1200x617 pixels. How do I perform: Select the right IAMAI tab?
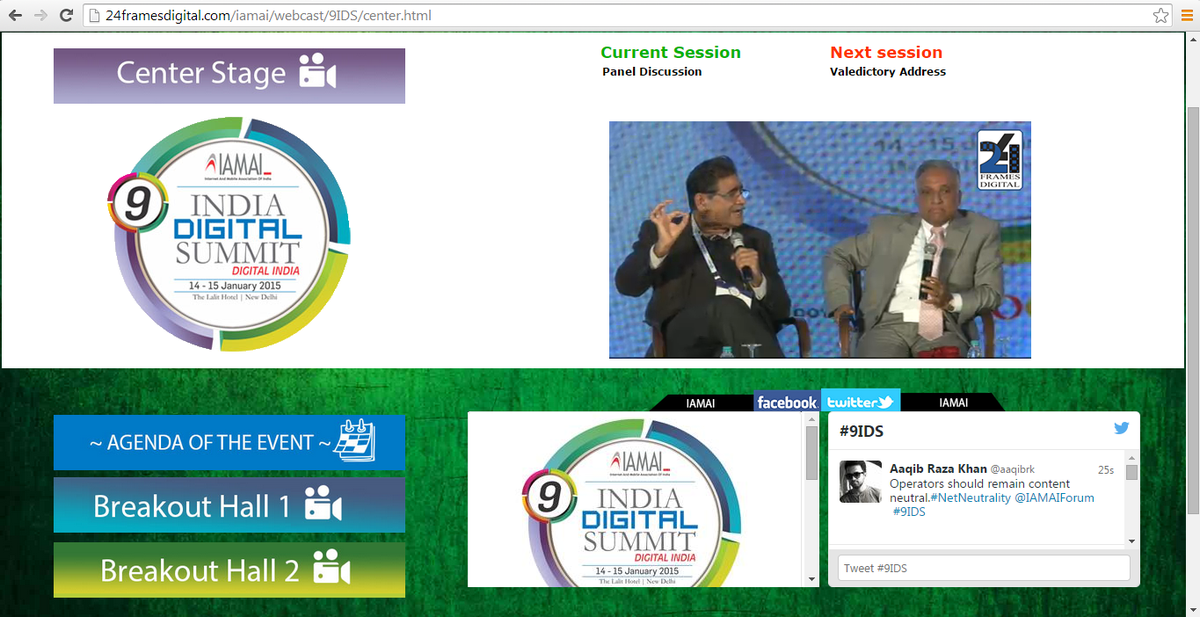[x=954, y=403]
